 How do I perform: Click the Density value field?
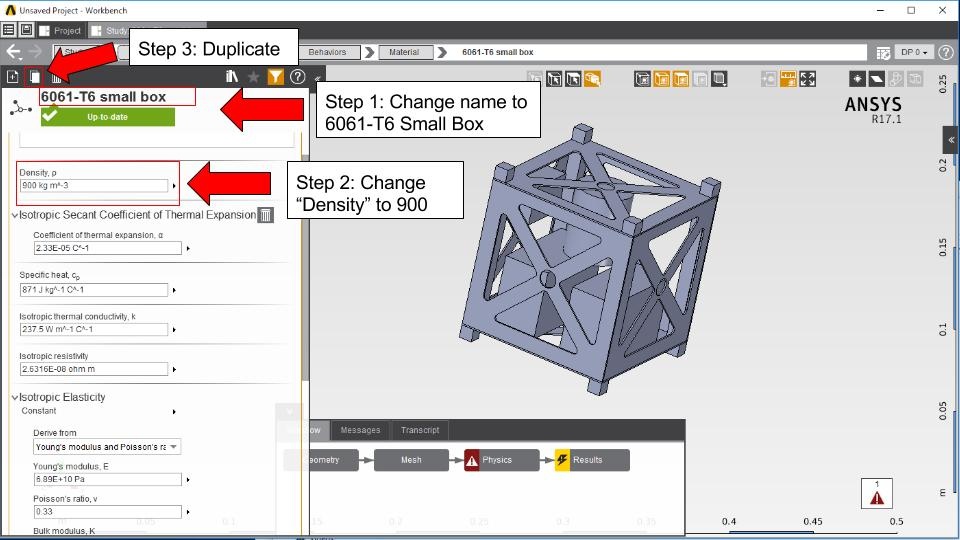pos(94,185)
